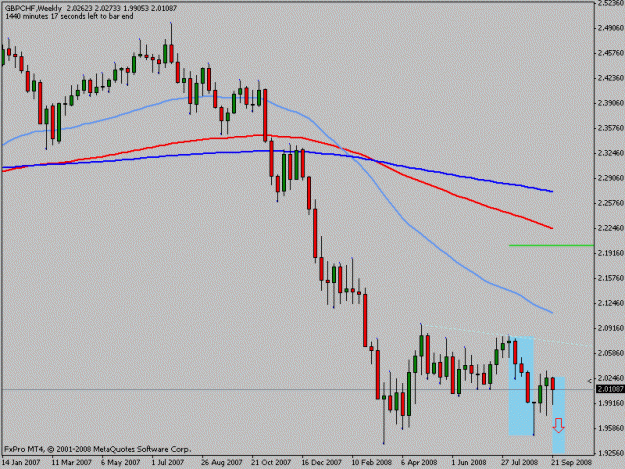The width and height of the screenshot is (625, 469).
Task: Click the 2.22460 price axis label
Action: 610,228
